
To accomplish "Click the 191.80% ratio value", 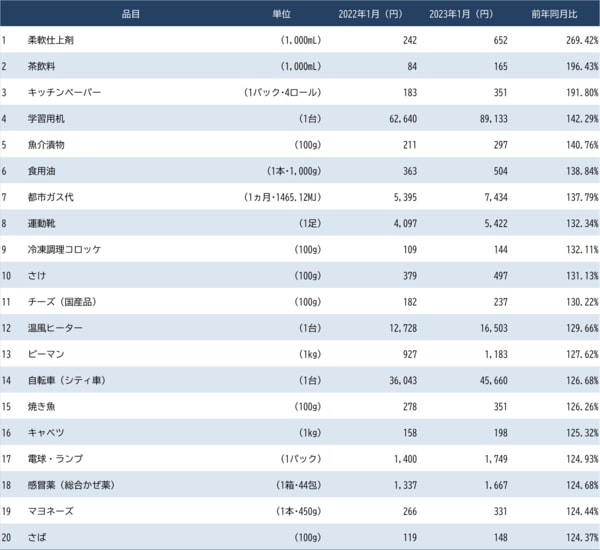I will point(582,92).
